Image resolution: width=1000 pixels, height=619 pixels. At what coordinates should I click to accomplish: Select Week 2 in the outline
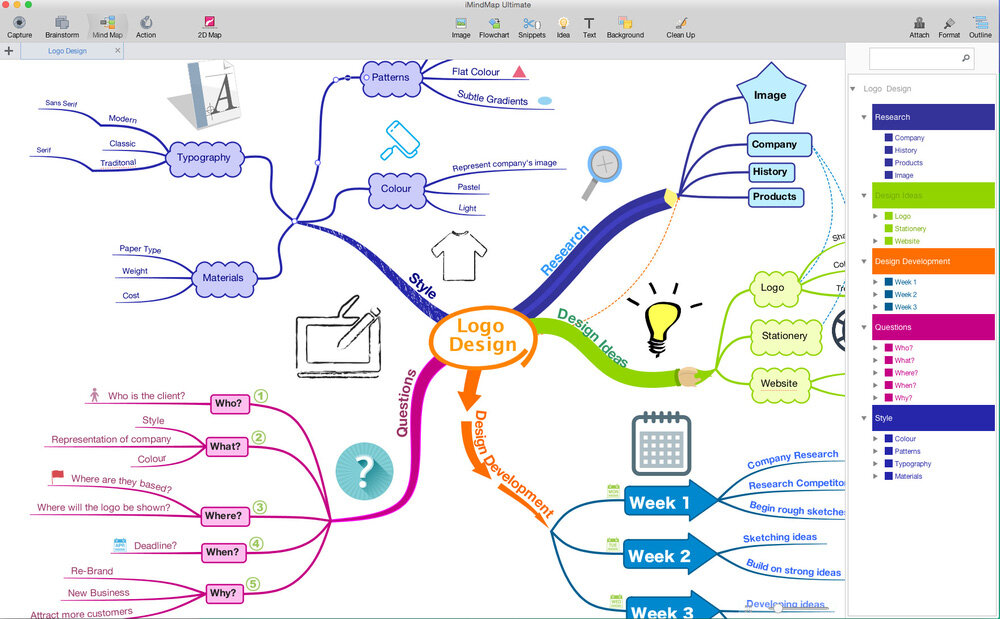click(x=906, y=295)
